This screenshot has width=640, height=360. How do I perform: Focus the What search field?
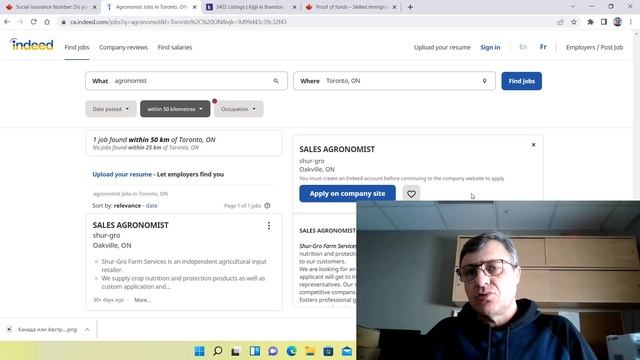(186, 81)
